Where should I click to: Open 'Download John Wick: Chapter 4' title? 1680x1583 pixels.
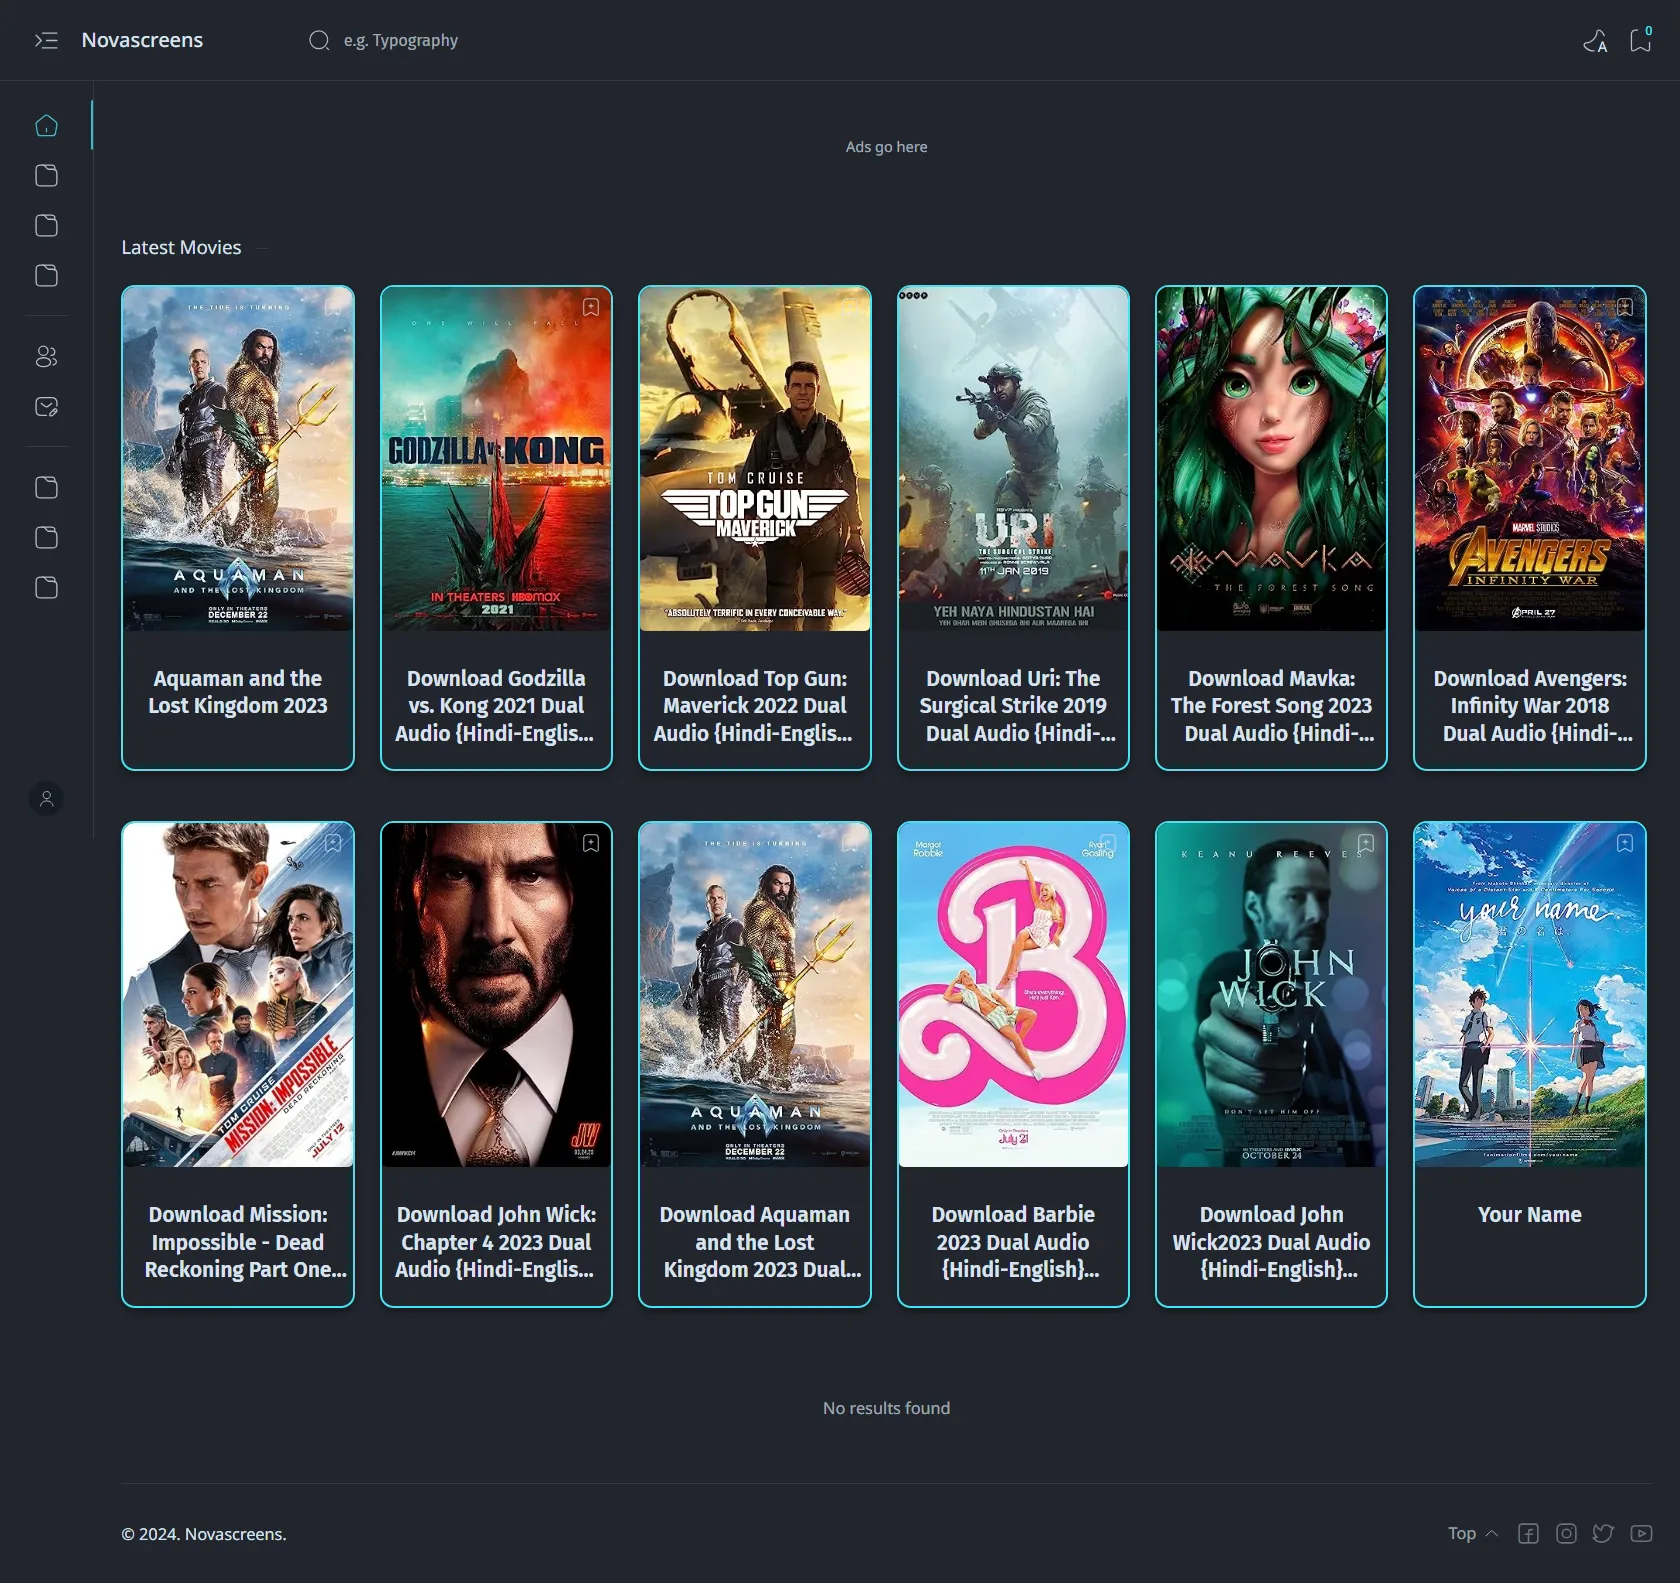point(496,1242)
